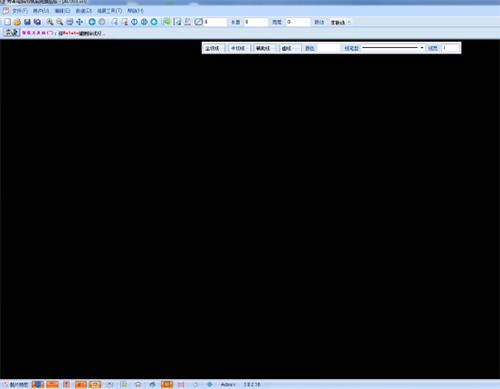This screenshot has width=500, height=389.
Task: Toggle the 半切线 line type button
Action: click(x=238, y=48)
